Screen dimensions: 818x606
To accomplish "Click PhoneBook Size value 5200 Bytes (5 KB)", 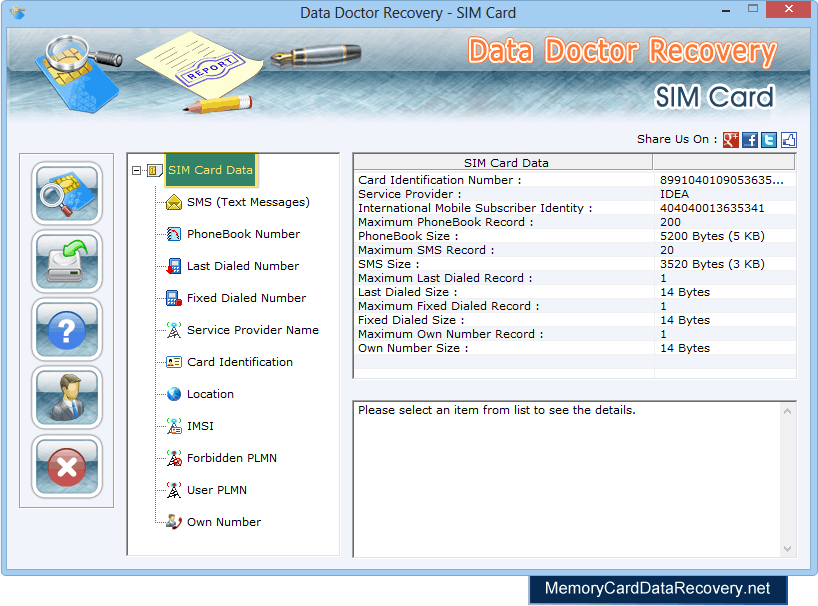I will point(712,236).
